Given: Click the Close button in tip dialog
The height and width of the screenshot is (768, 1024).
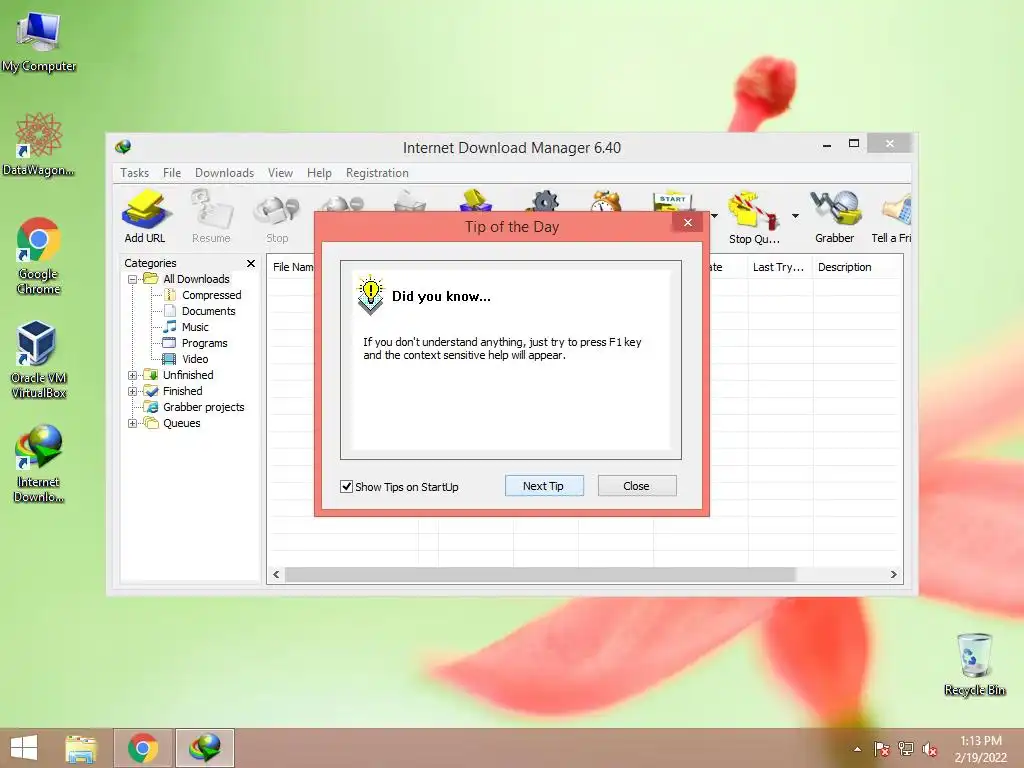Looking at the screenshot, I should coord(636,486).
